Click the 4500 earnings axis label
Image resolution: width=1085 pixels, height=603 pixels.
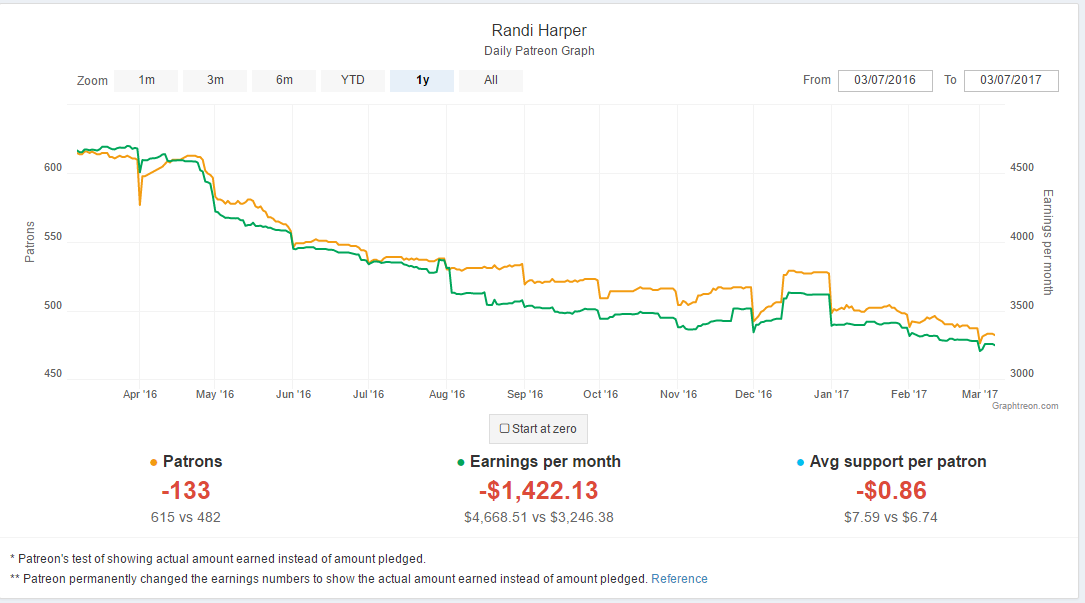[x=1022, y=168]
